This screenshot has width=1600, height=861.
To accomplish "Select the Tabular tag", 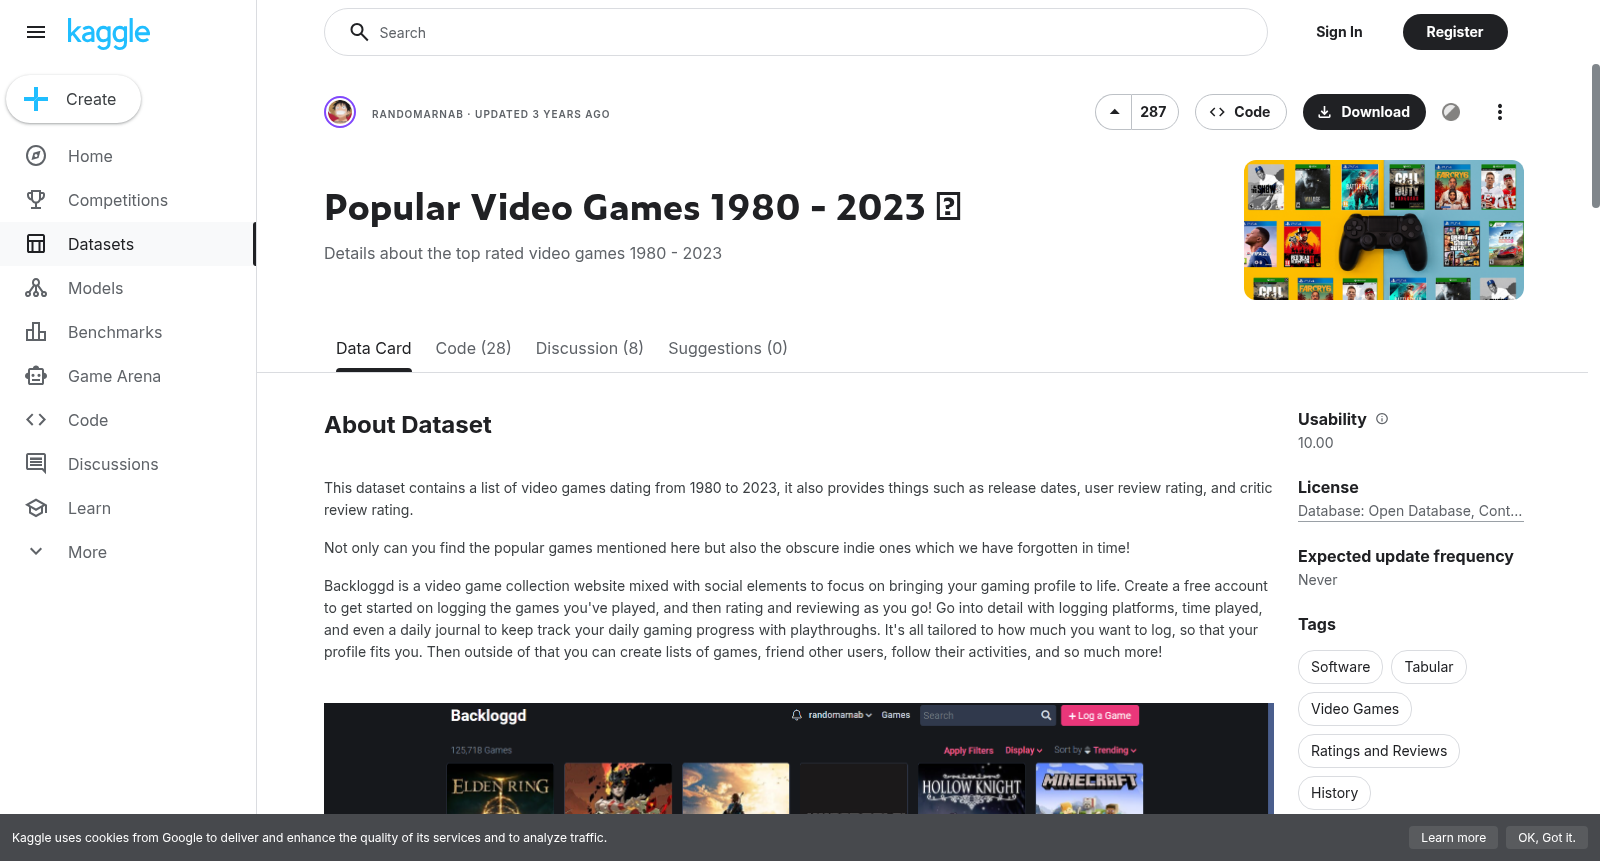I will [1428, 667].
